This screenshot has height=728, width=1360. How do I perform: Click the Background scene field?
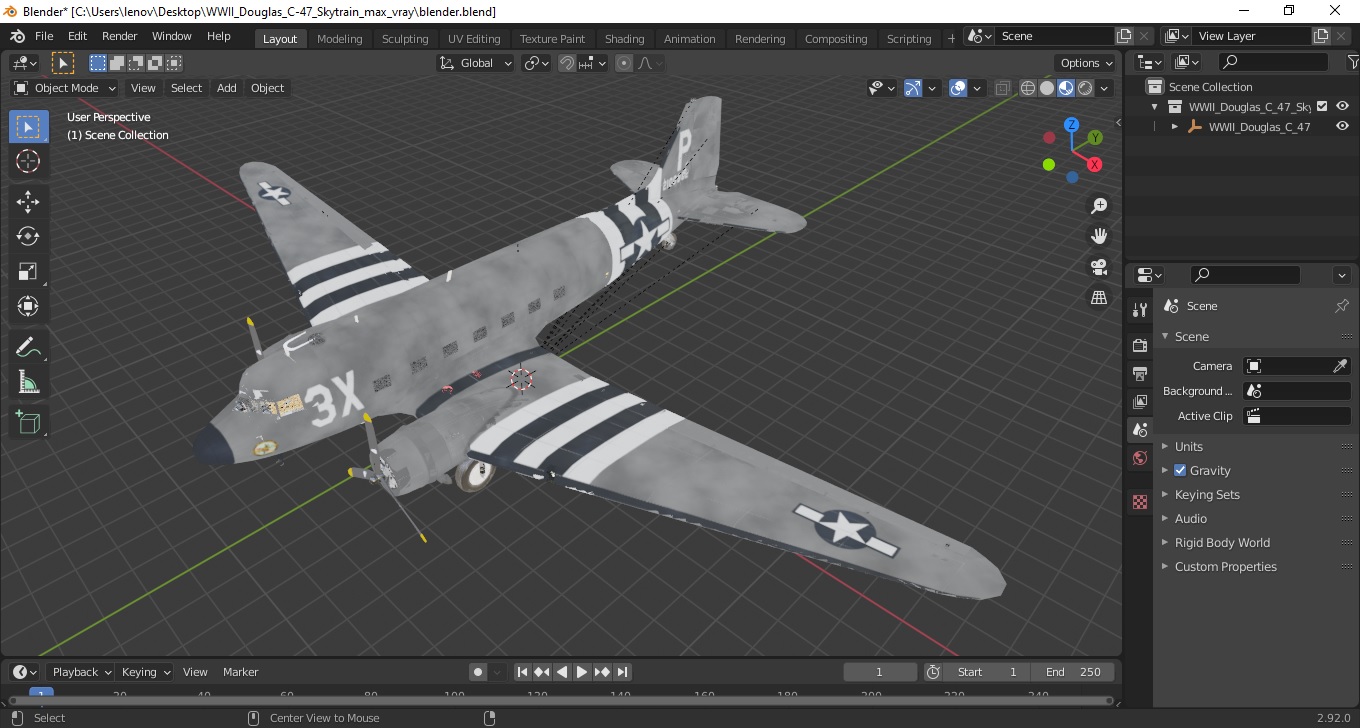point(1297,391)
